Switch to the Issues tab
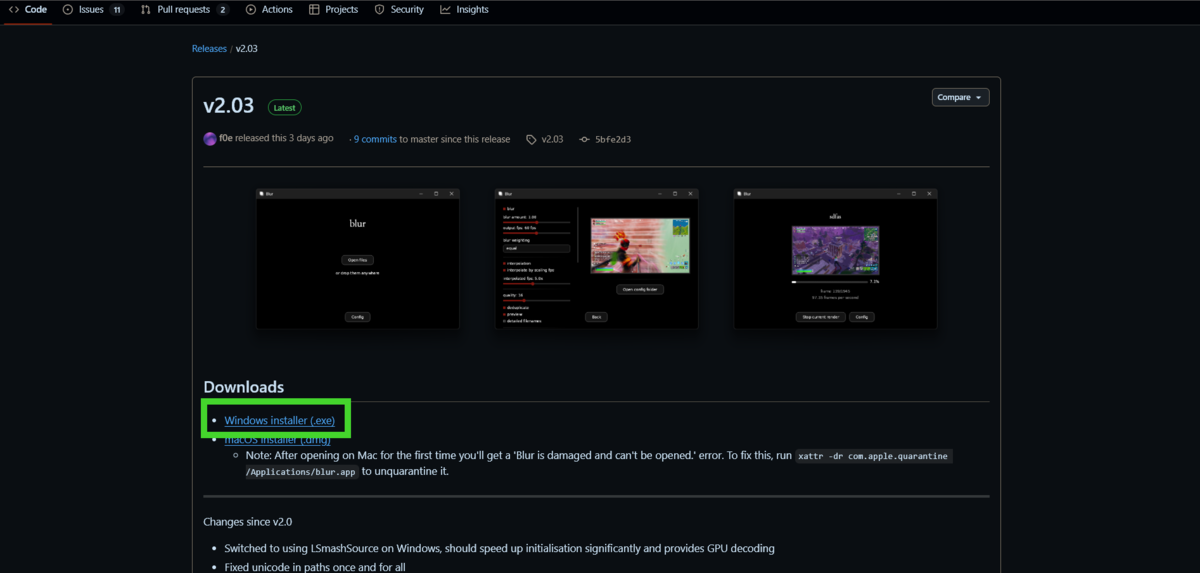The height and width of the screenshot is (573, 1200). click(92, 10)
